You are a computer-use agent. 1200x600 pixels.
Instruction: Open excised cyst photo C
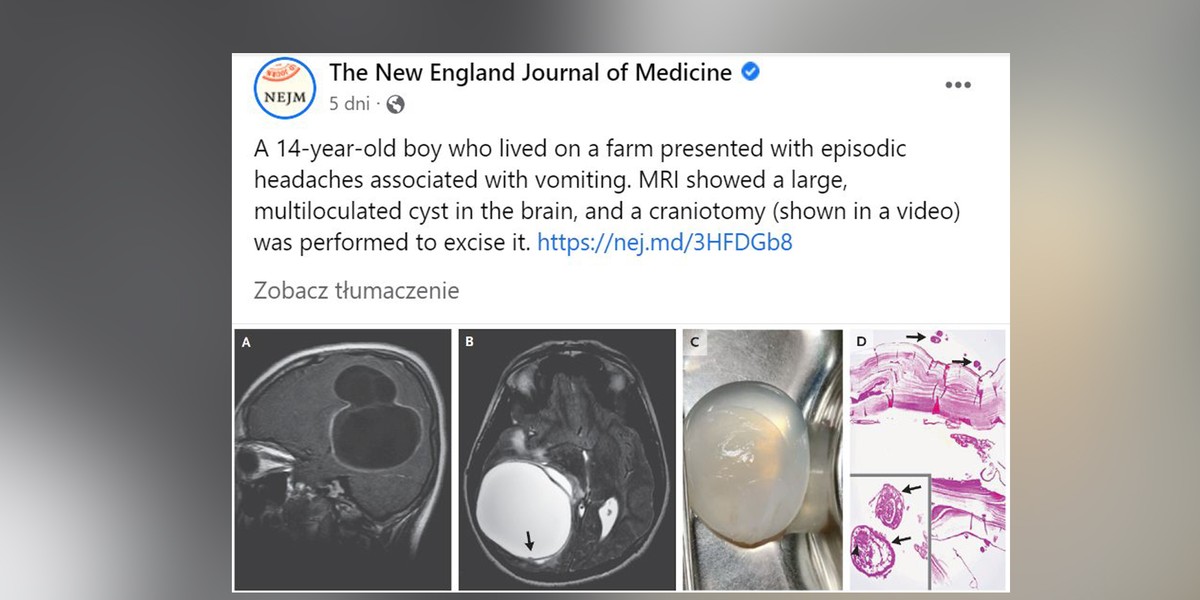[x=762, y=459]
